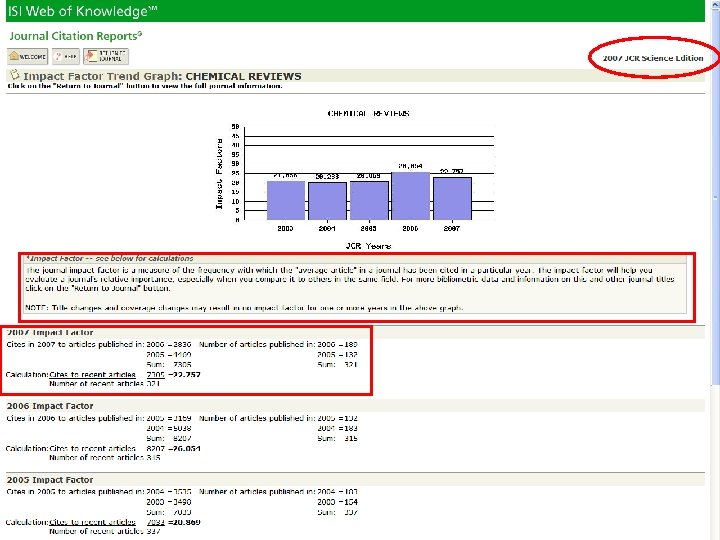Click the 2006 'Cites to recent articles' label

(92, 449)
